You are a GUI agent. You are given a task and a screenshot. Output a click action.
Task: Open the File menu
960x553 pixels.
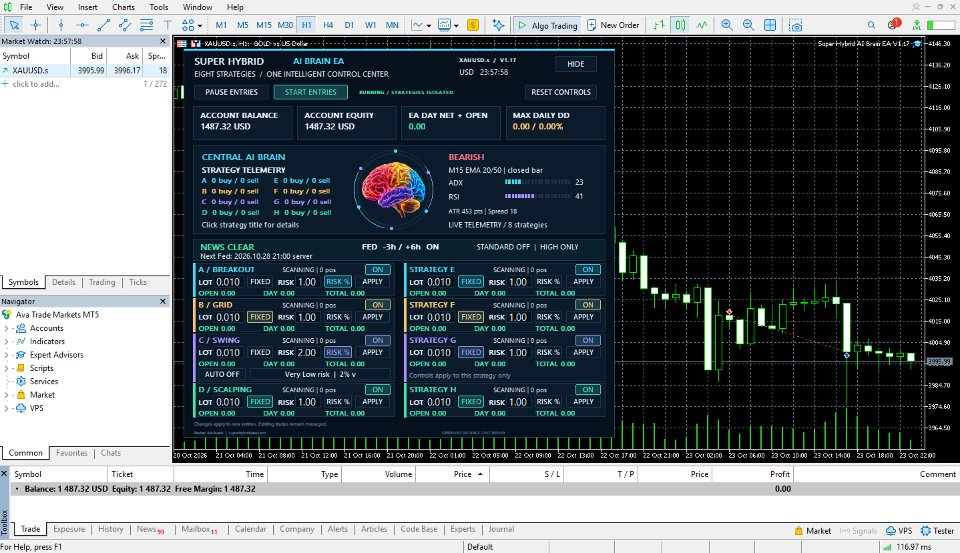[26, 7]
